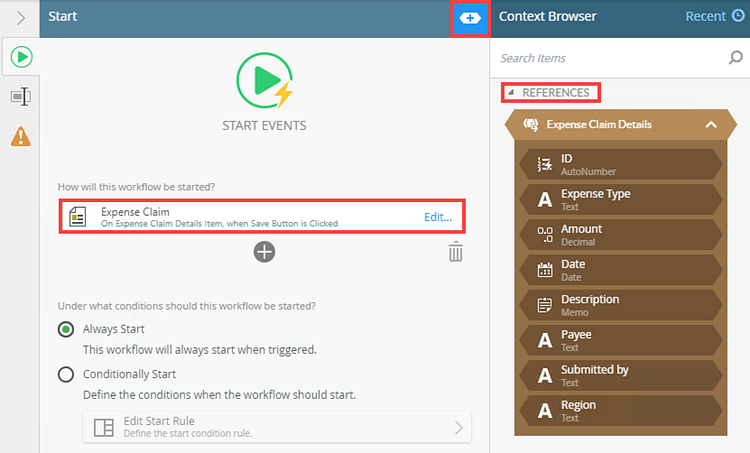750x453 pixels.
Task: Click the form icon in Expense Claim row
Action: pyautogui.click(x=77, y=217)
